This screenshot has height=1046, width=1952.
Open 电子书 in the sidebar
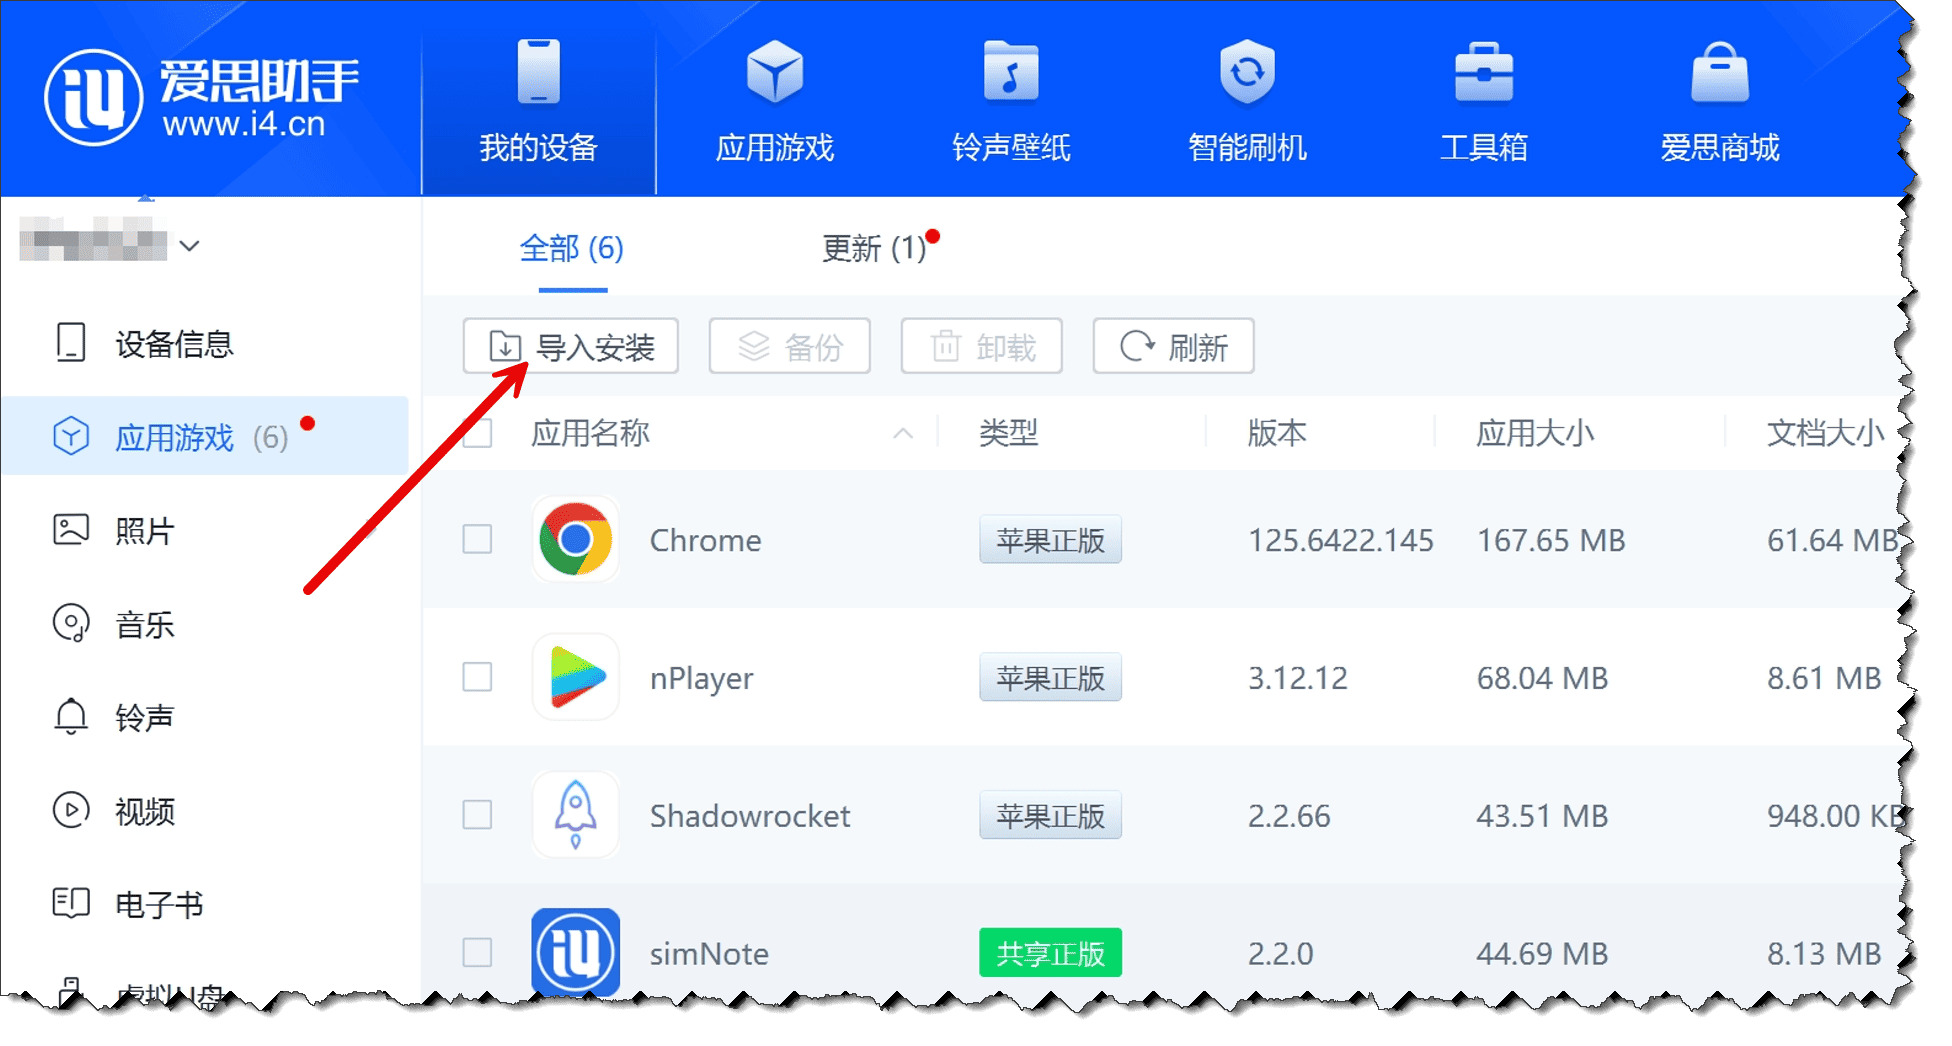click(x=127, y=904)
